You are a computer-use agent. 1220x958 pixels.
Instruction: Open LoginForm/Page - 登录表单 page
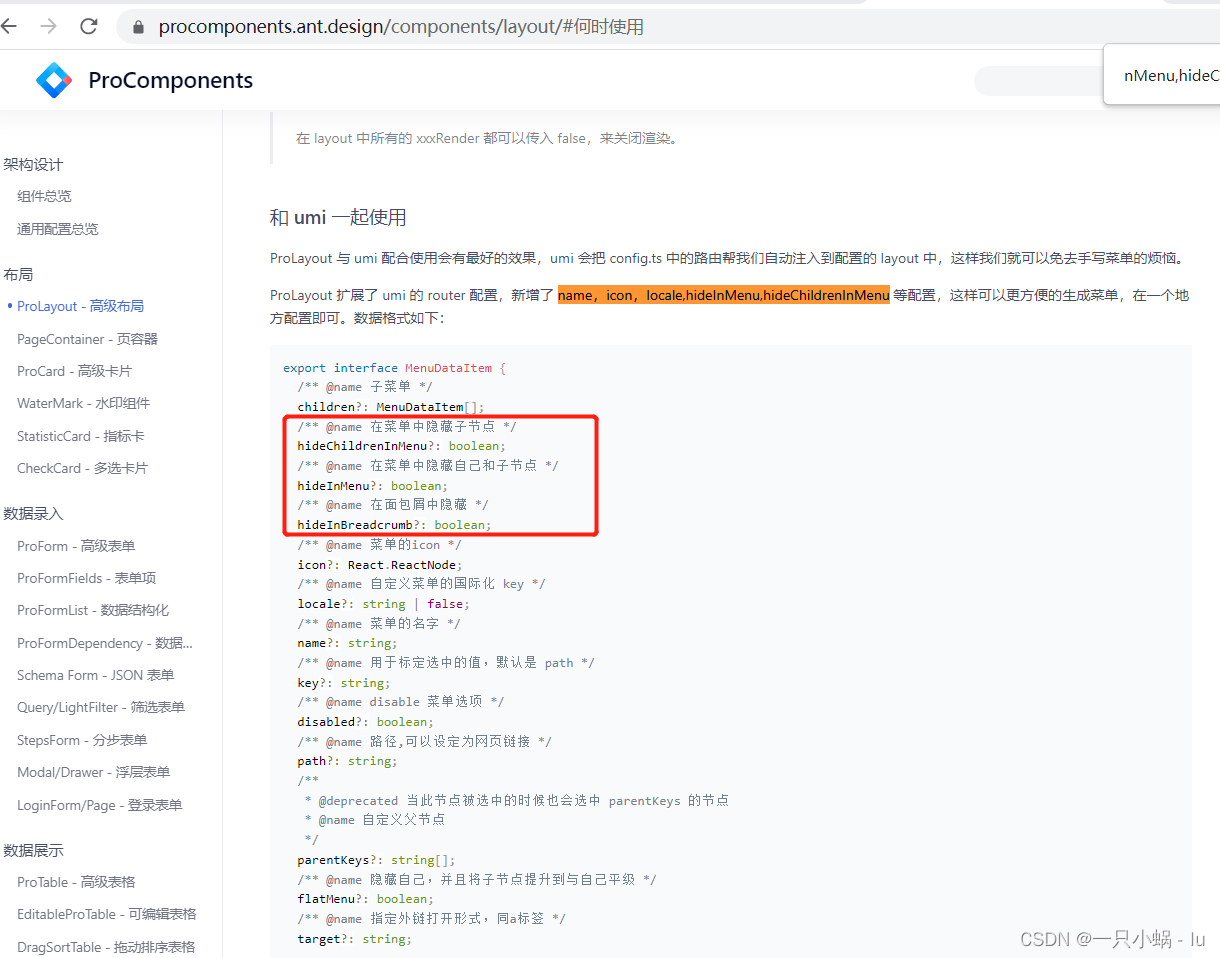[x=100, y=805]
